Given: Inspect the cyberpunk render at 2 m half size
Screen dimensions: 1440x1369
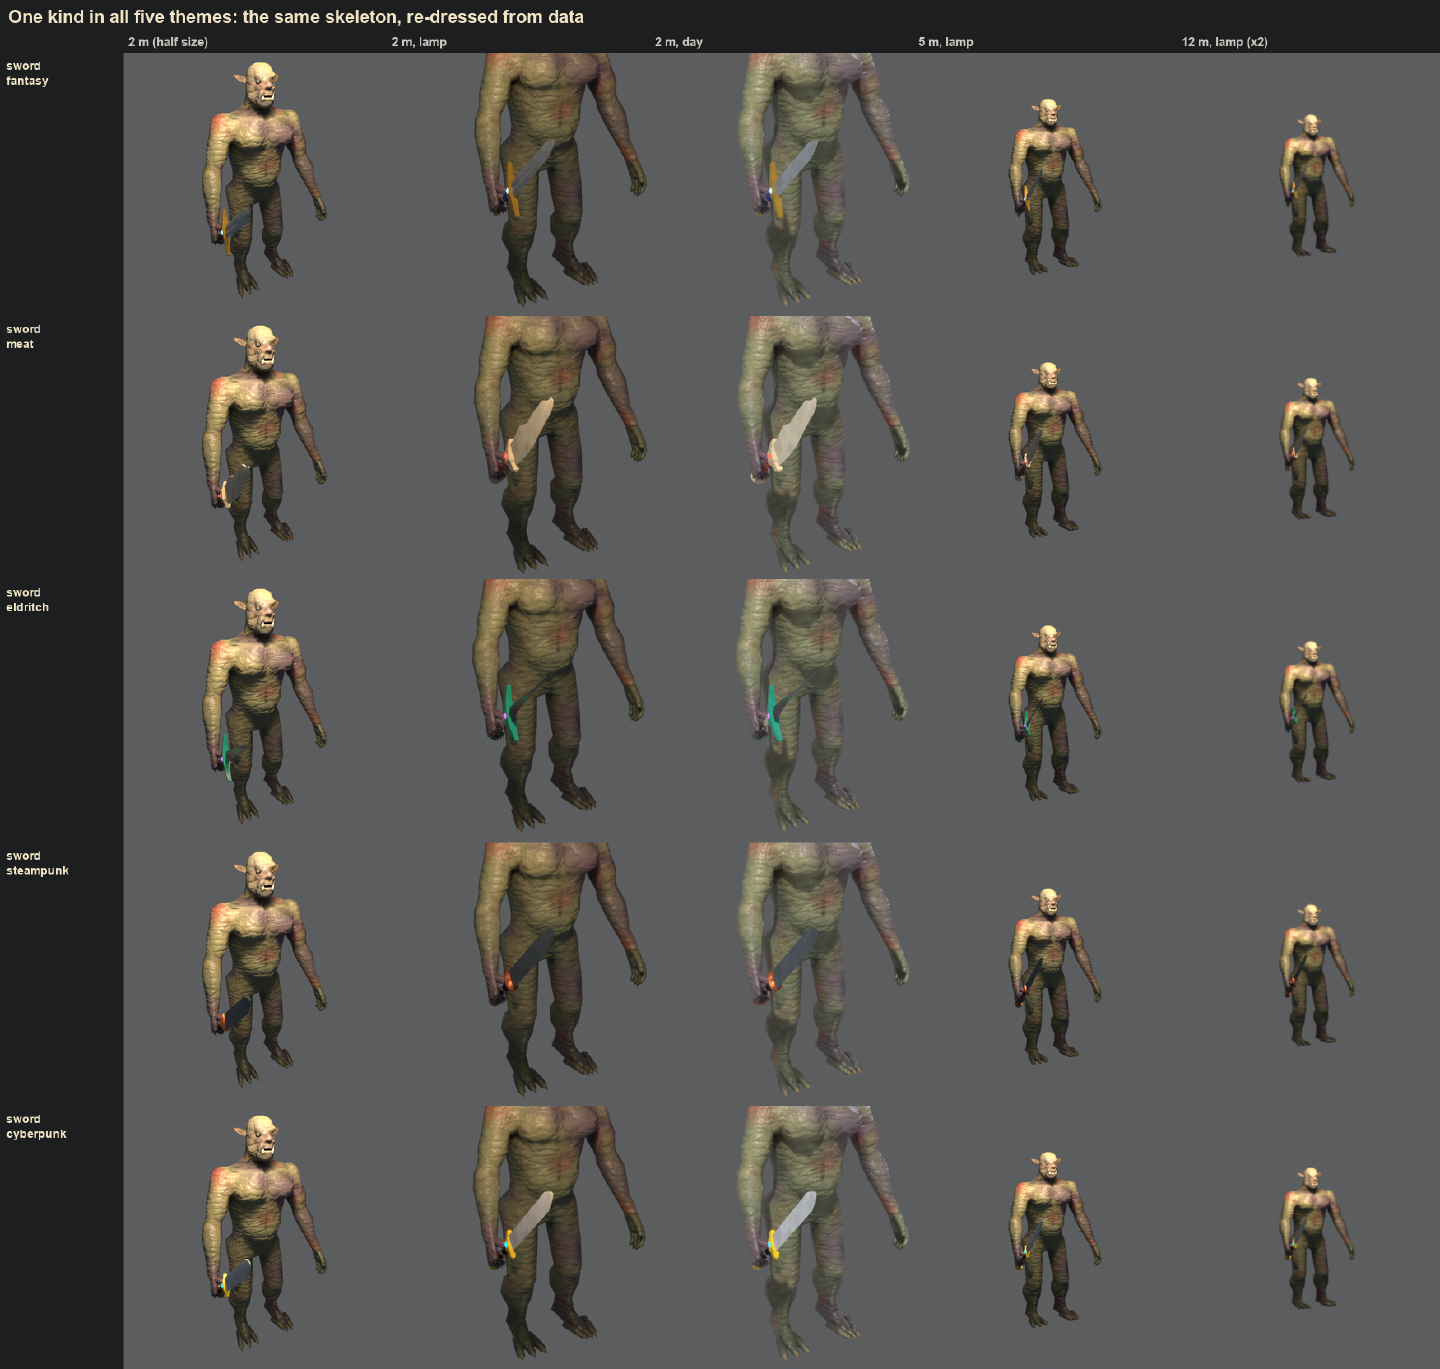Looking at the screenshot, I should coord(255,1238).
